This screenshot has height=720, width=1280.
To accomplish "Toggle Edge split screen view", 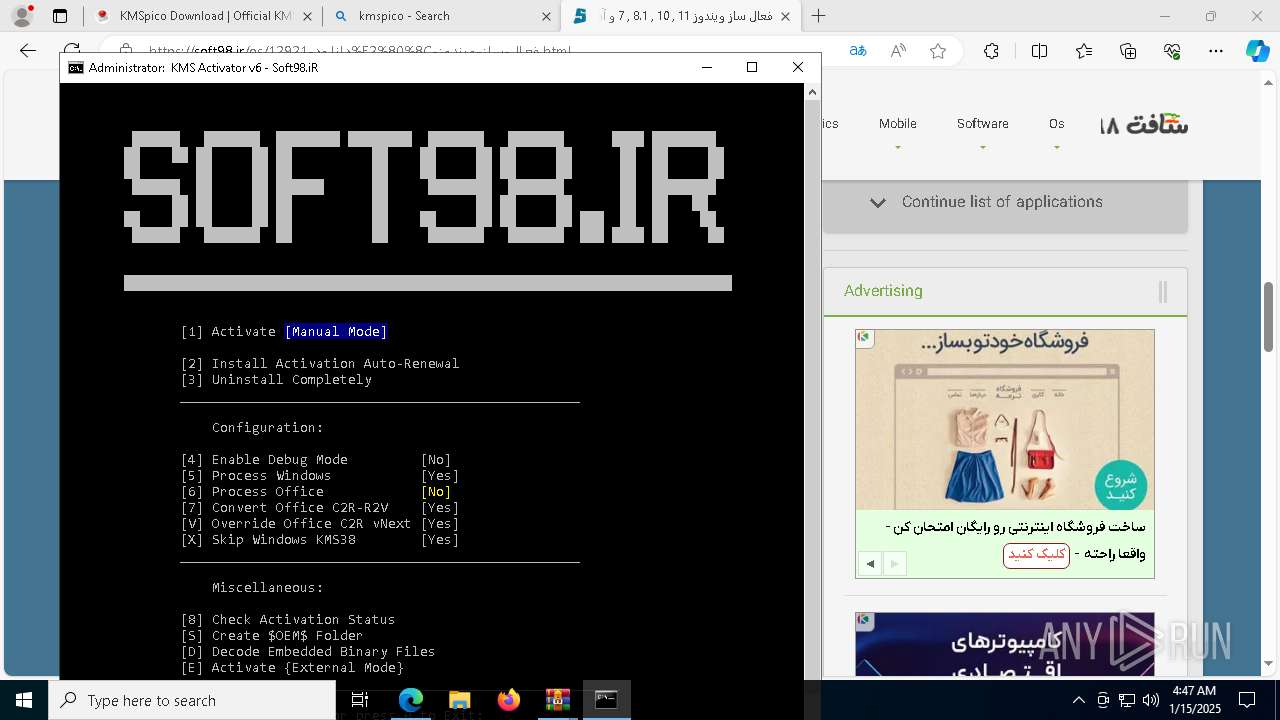I will 1039,51.
